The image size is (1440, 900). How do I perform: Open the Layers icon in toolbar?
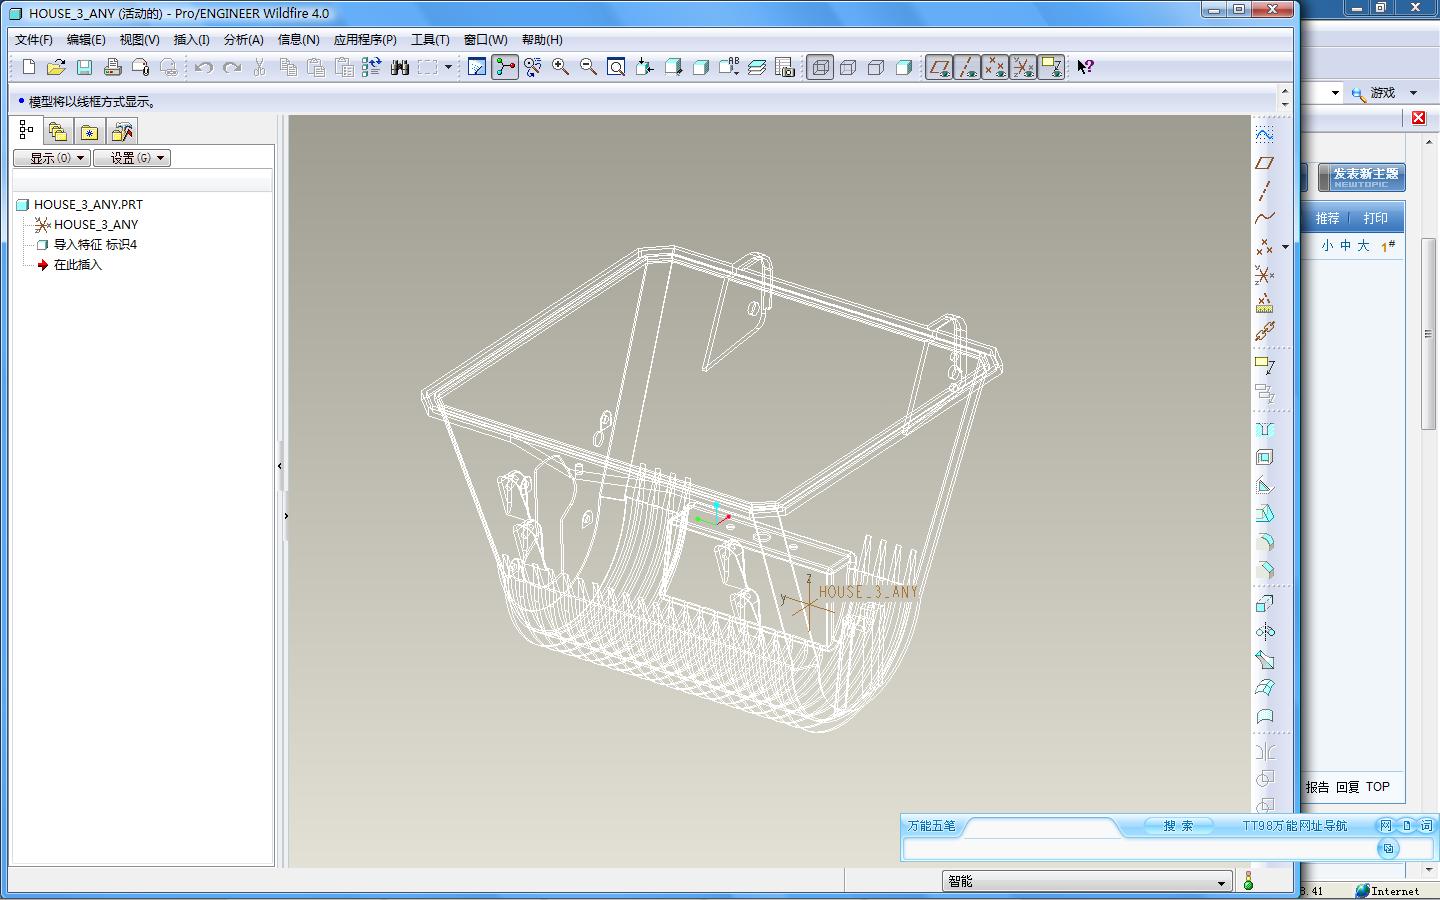757,67
